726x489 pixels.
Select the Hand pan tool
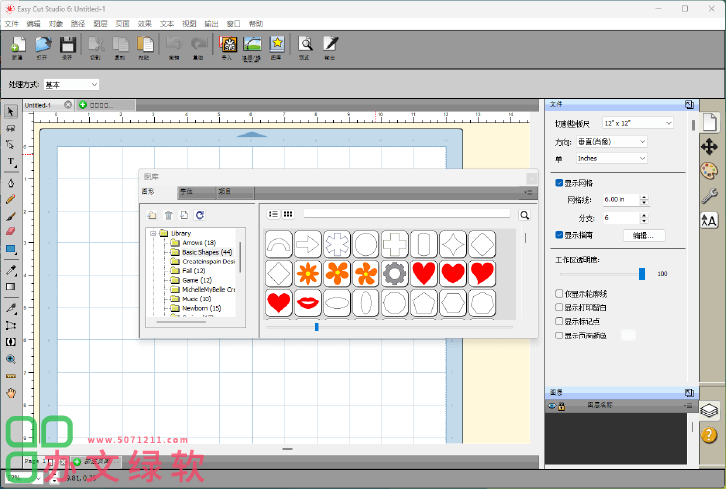point(11,393)
